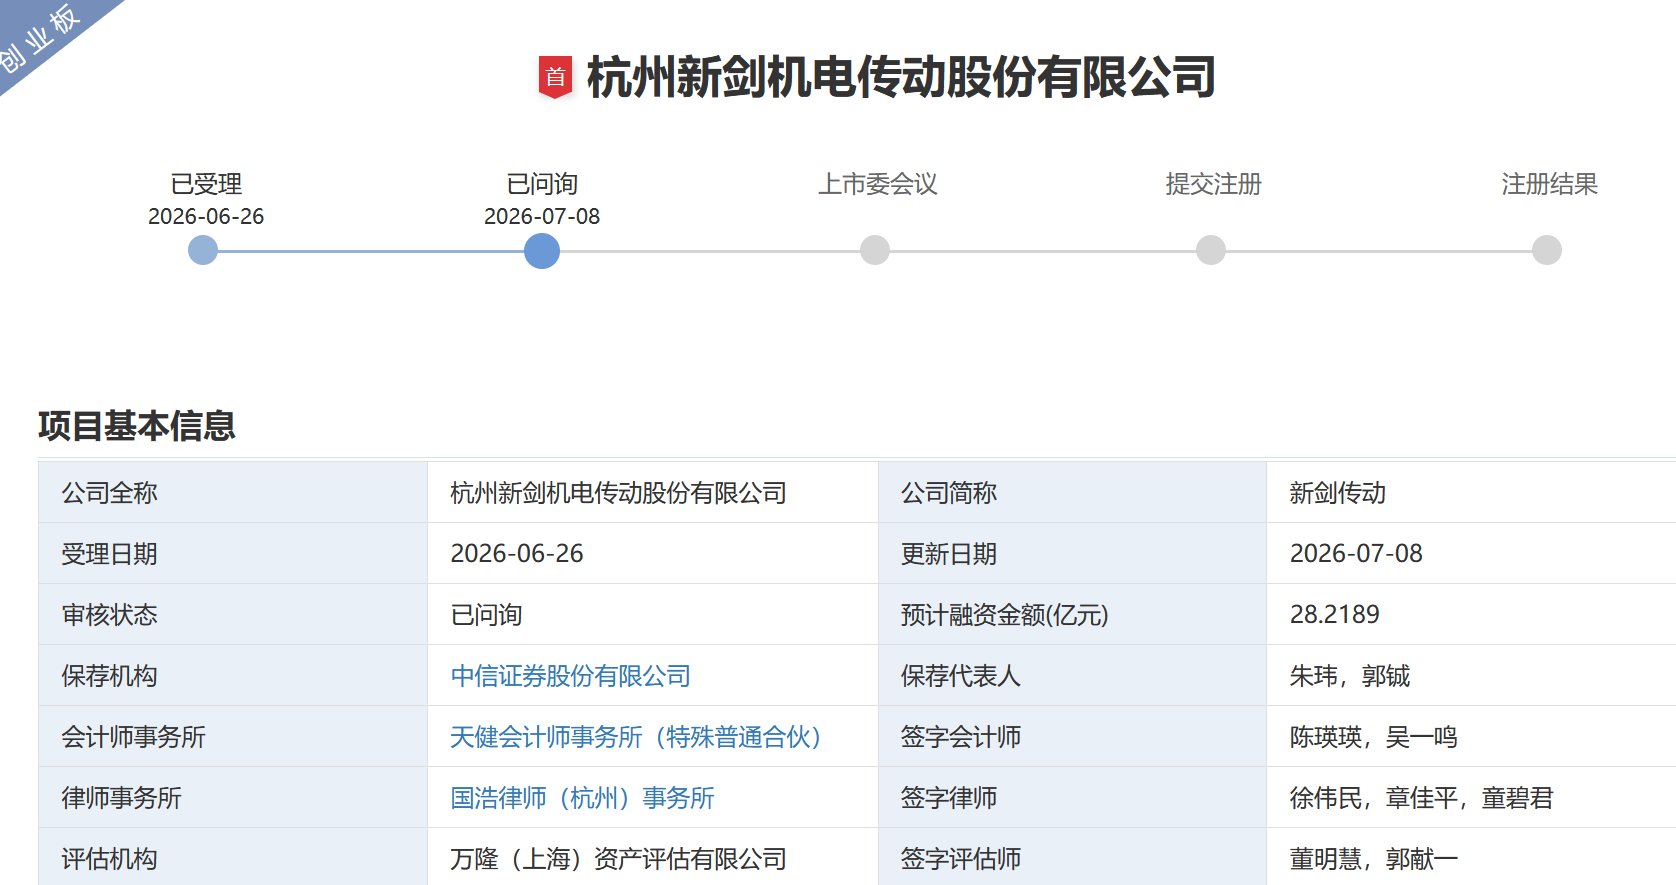1676x885 pixels.
Task: Click the 注册结果 stage label
Action: click(x=1549, y=184)
